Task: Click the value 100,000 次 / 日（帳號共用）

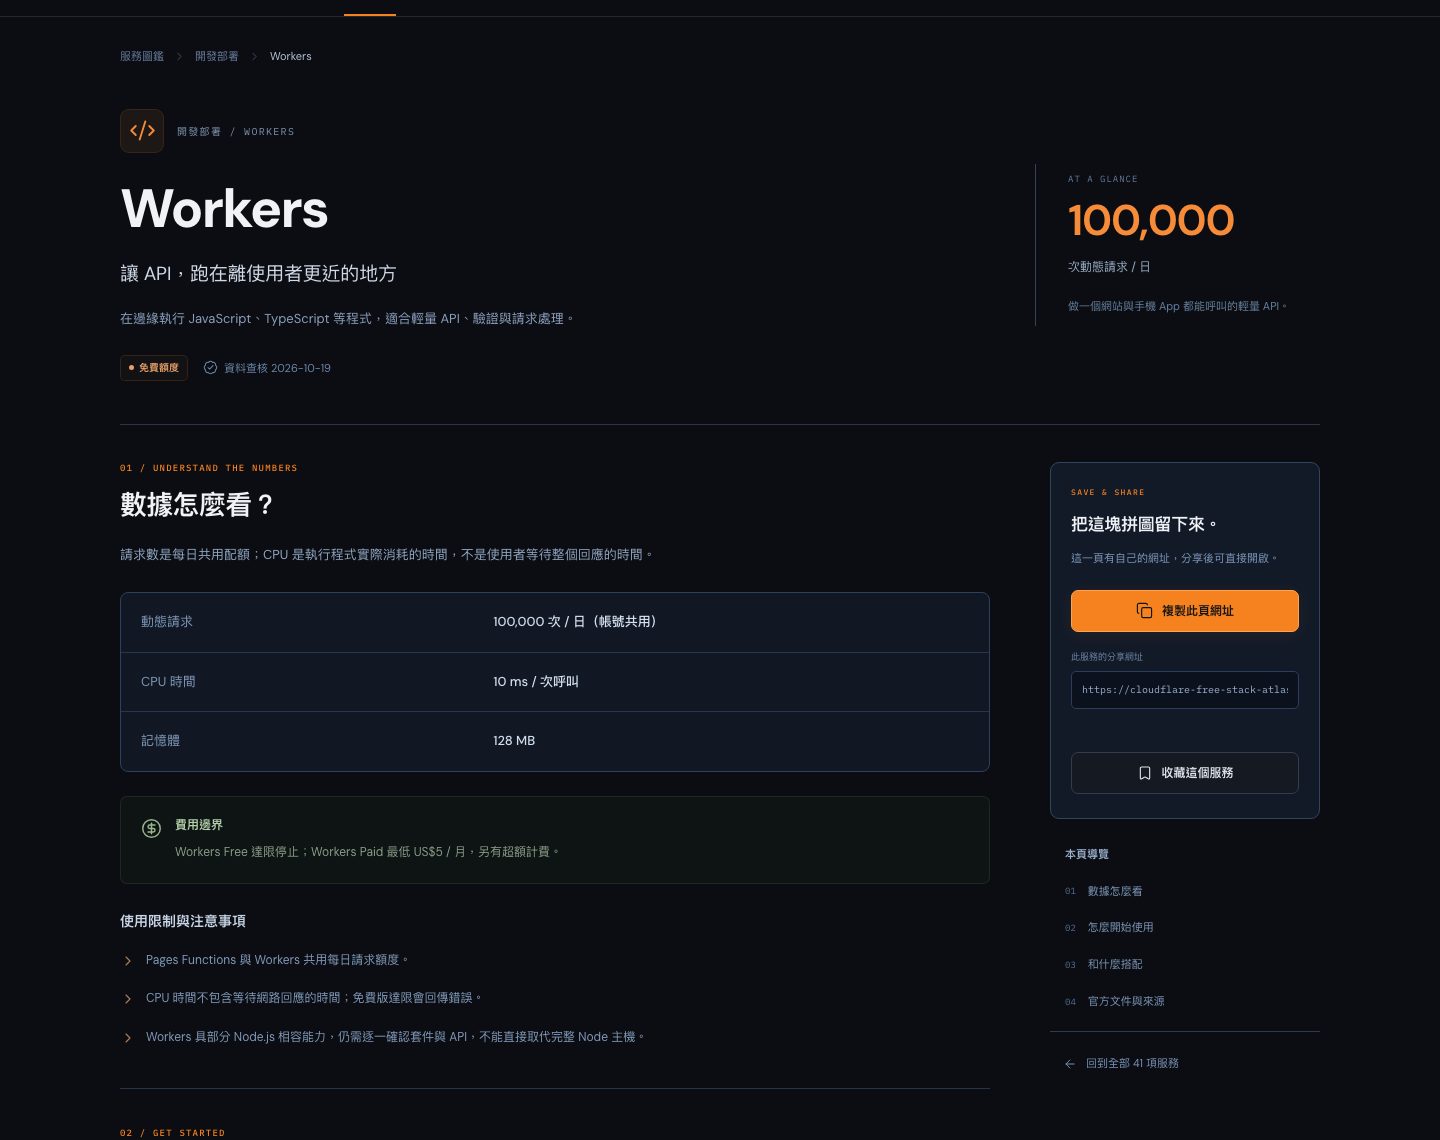Action: [x=577, y=622]
